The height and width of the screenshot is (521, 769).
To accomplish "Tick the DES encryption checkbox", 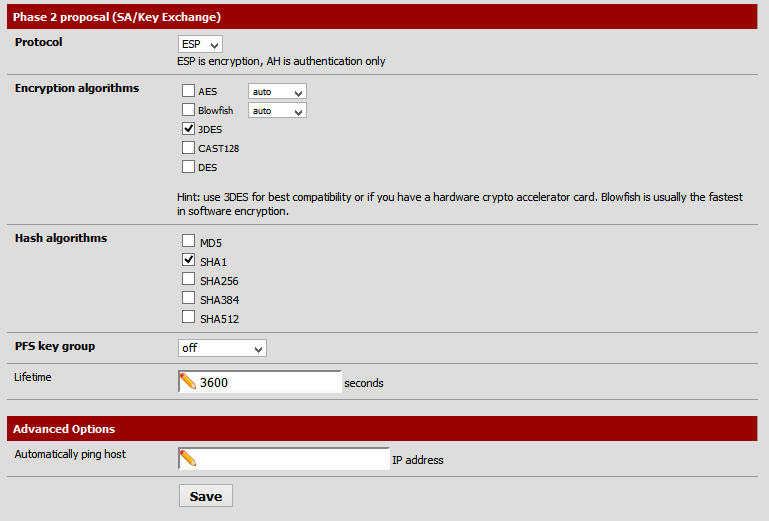I will [x=188, y=167].
